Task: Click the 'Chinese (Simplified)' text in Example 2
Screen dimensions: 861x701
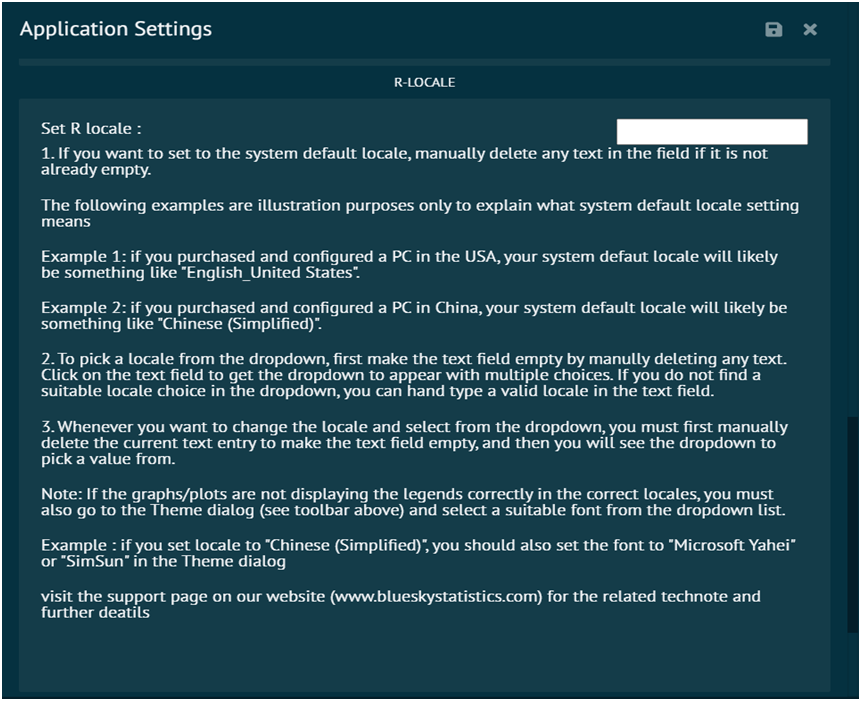Action: 236,324
